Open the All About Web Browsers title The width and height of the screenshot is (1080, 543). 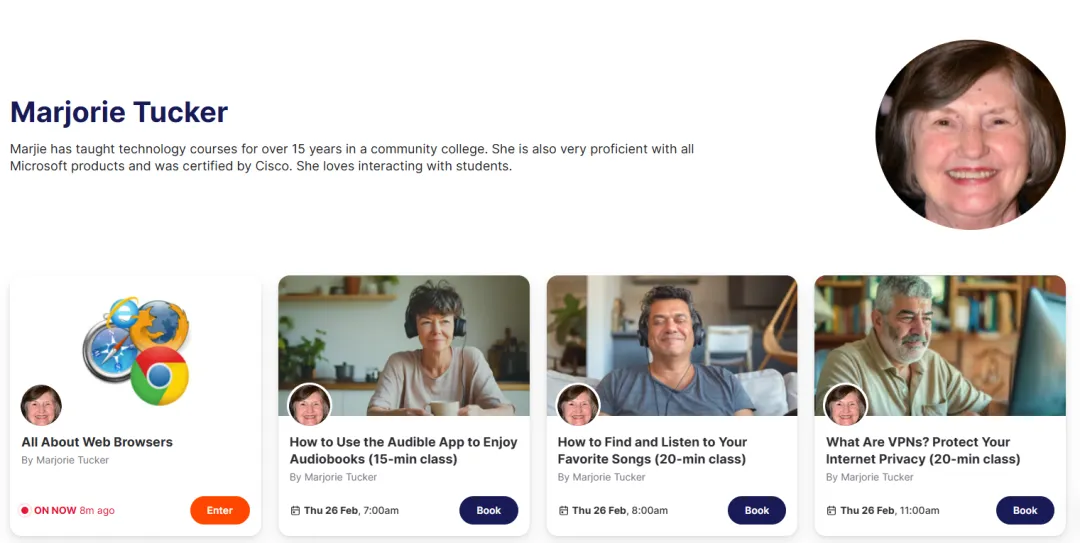pyautogui.click(x=97, y=442)
